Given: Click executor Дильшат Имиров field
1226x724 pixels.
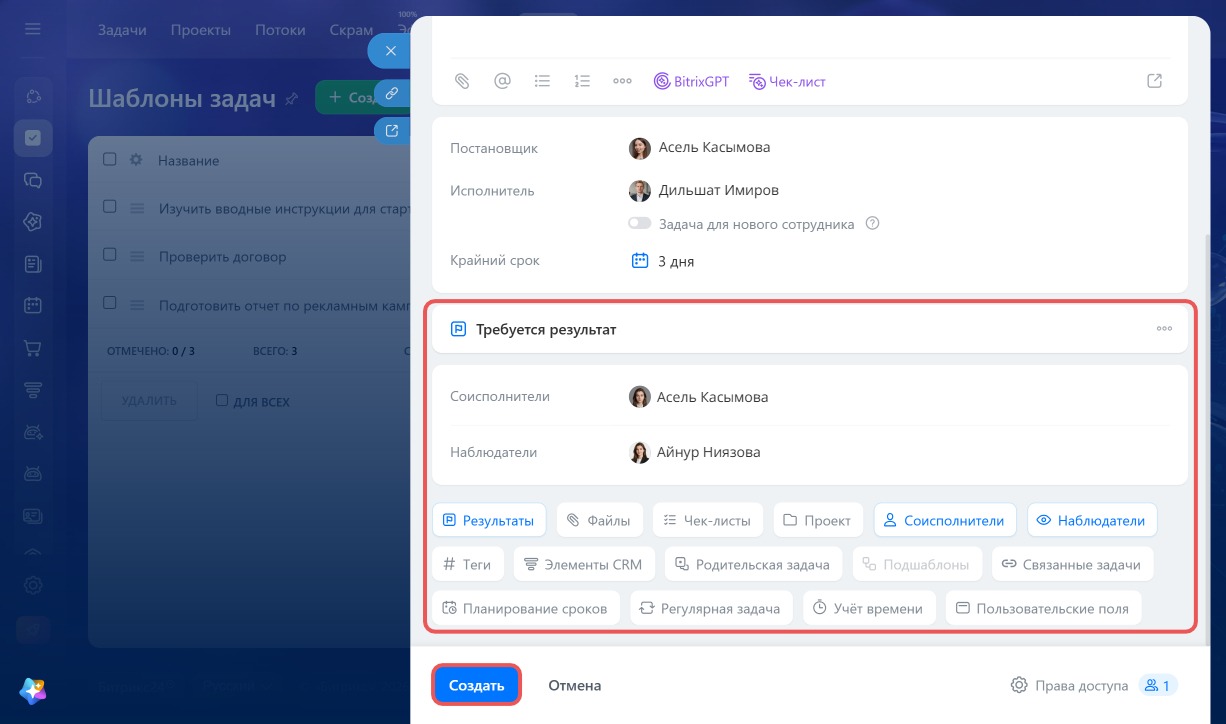Looking at the screenshot, I should 703,190.
